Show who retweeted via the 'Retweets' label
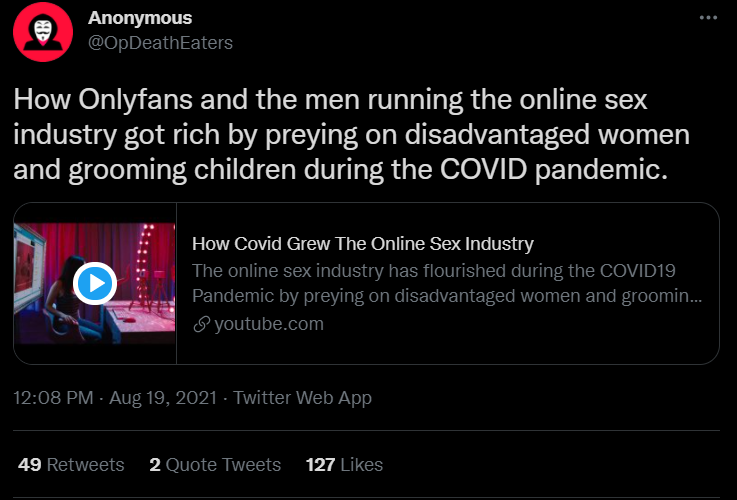The image size is (737, 500). (86, 464)
